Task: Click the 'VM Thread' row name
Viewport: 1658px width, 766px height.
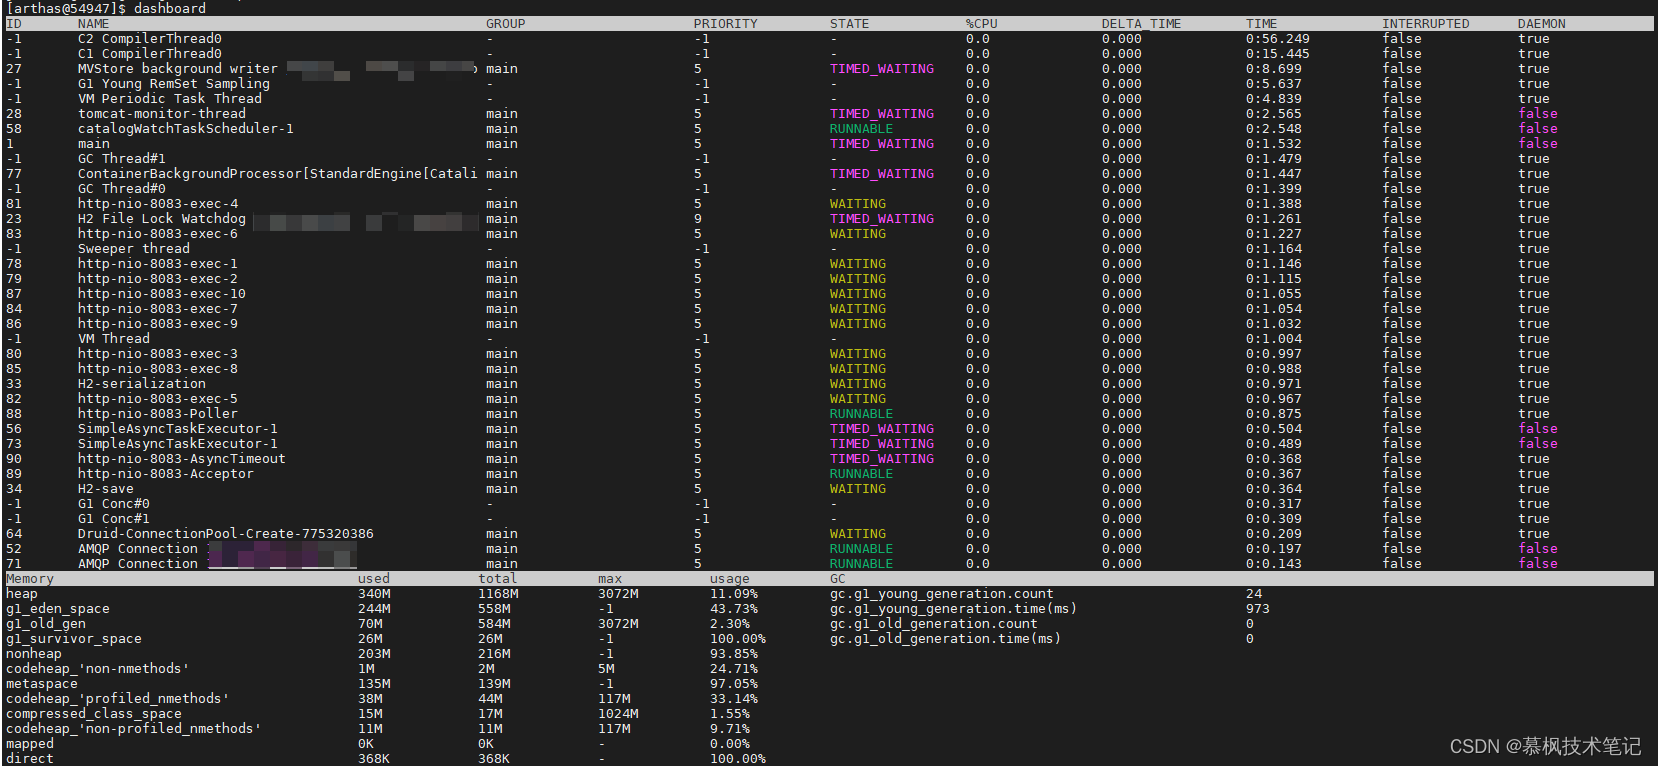Action: coord(114,339)
